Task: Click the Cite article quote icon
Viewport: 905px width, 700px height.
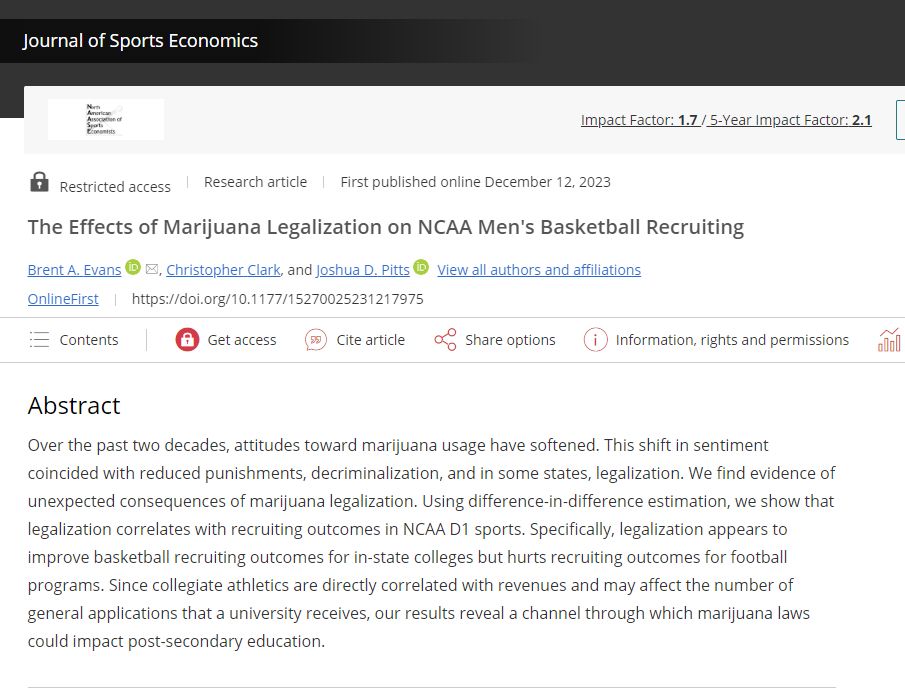Action: 316,339
